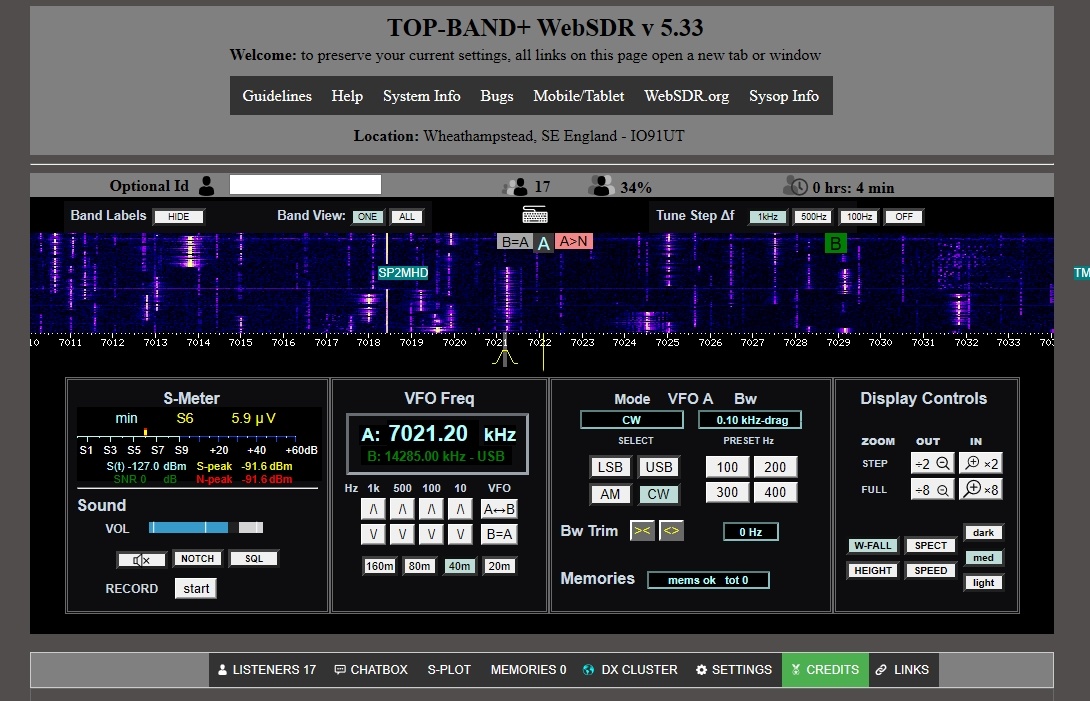Expand the LISTENERS 17 panel

point(266,670)
